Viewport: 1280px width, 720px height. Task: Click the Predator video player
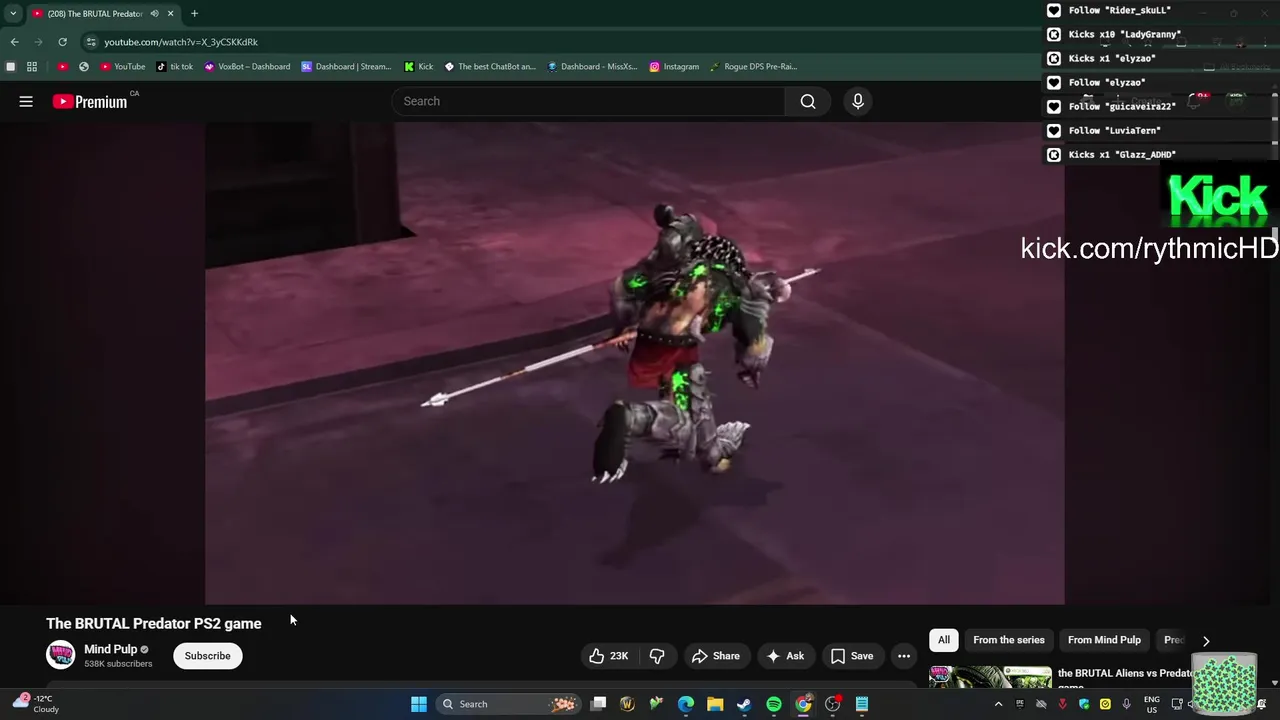click(635, 363)
